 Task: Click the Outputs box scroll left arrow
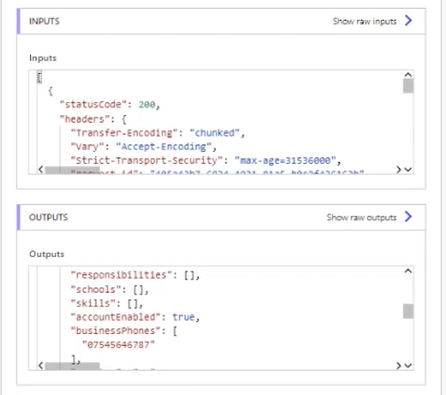[40, 365]
